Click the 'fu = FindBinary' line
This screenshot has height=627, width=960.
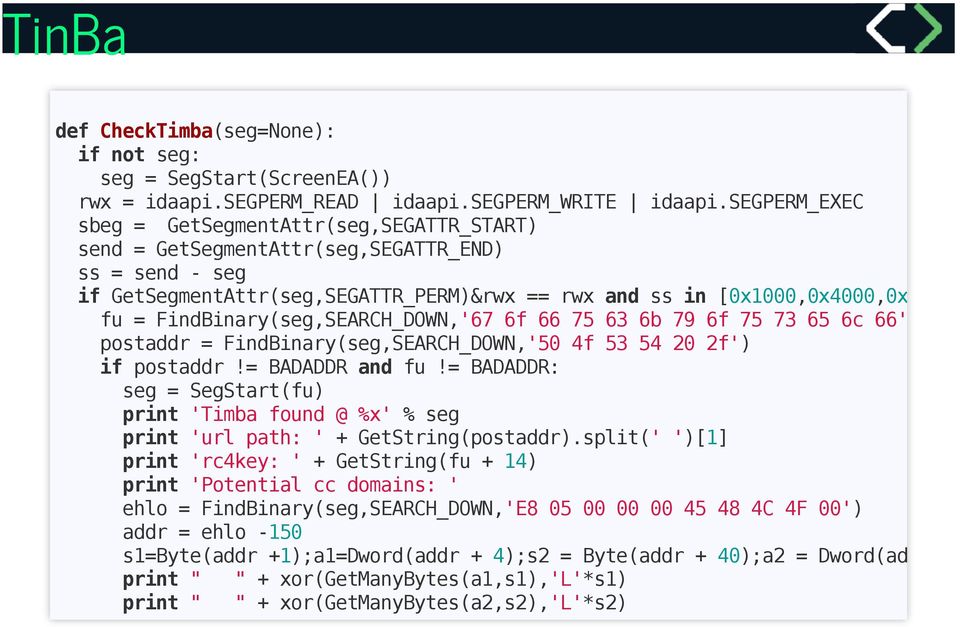pos(503,320)
